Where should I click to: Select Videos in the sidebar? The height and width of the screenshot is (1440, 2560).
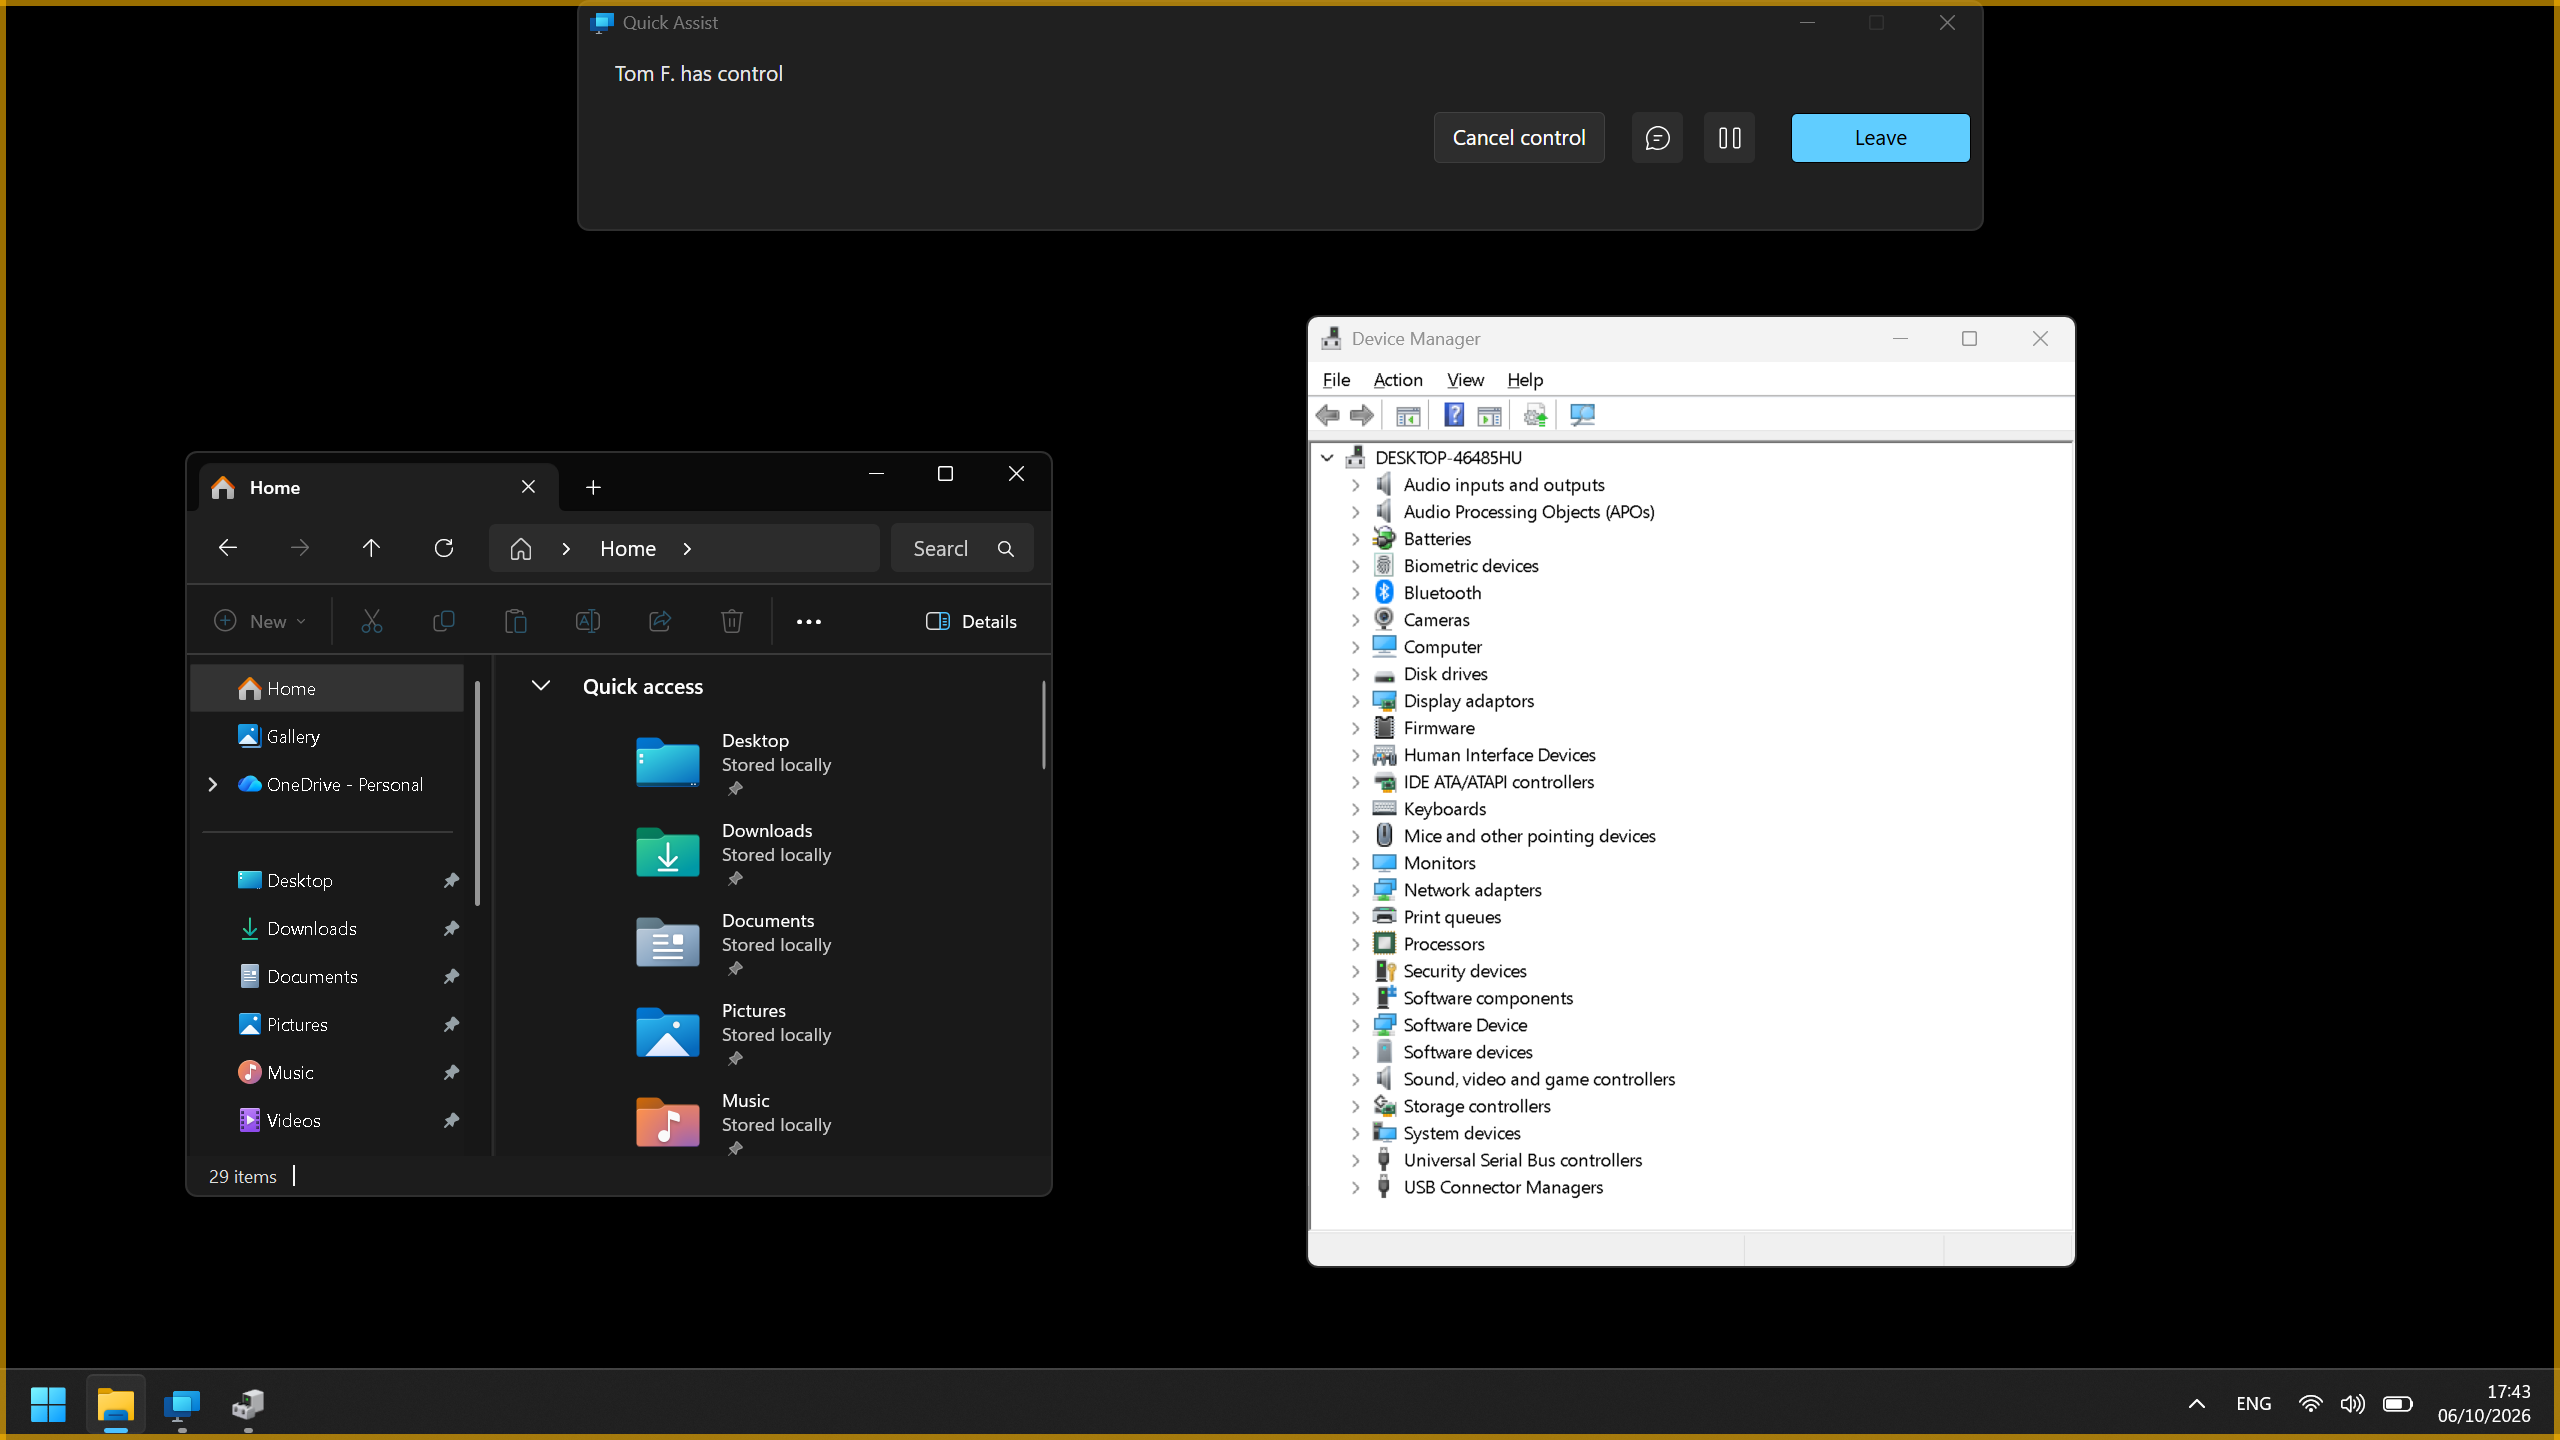click(x=327, y=1121)
